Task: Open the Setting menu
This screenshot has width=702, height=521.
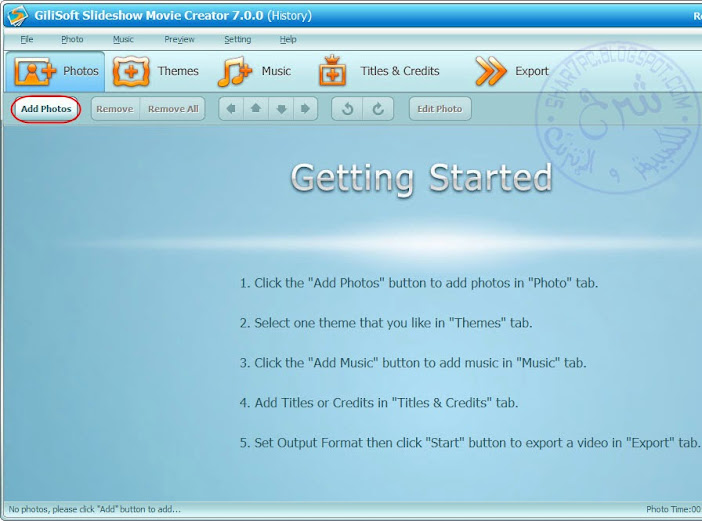Action: click(237, 39)
